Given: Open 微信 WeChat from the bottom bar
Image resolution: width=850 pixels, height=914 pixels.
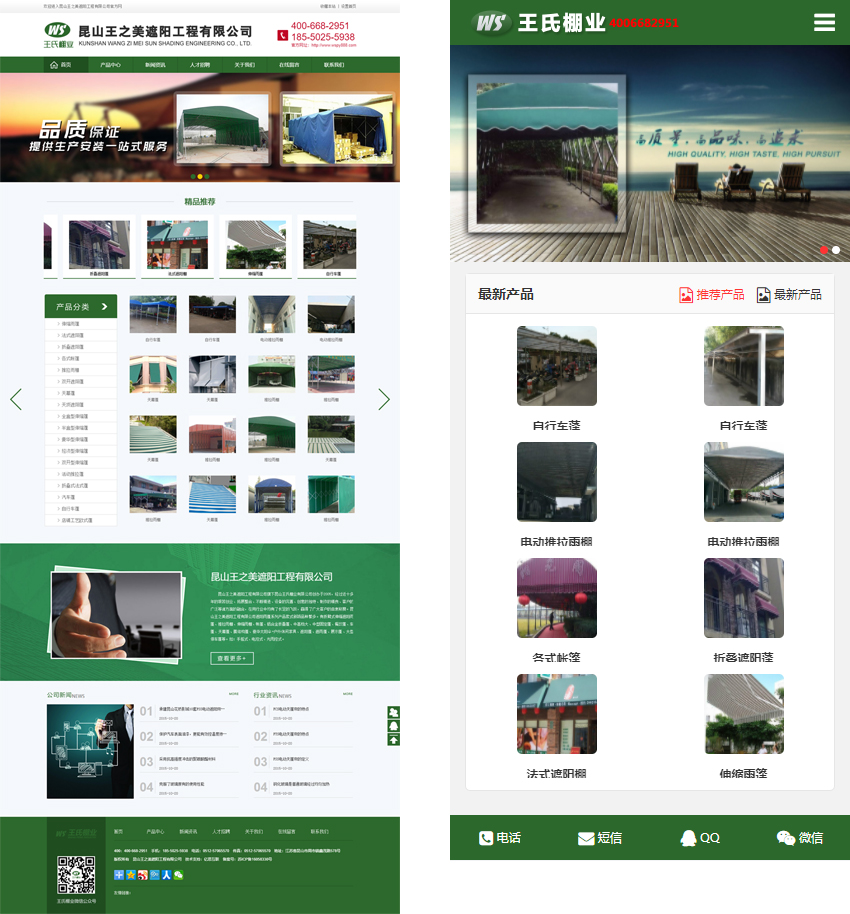Looking at the screenshot, I should click(799, 838).
